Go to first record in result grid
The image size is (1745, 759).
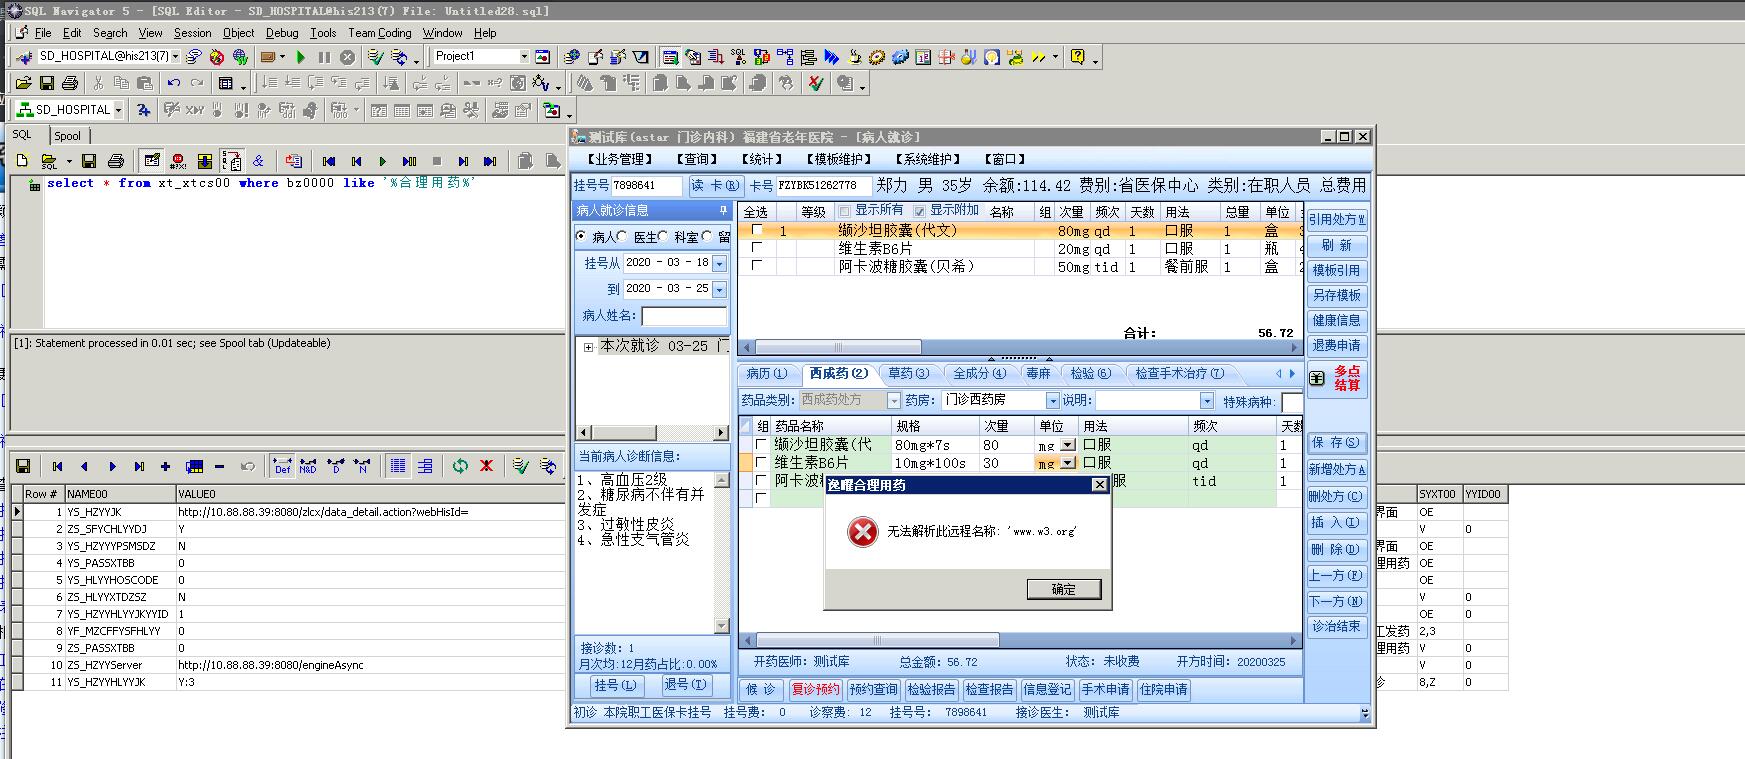tap(57, 466)
